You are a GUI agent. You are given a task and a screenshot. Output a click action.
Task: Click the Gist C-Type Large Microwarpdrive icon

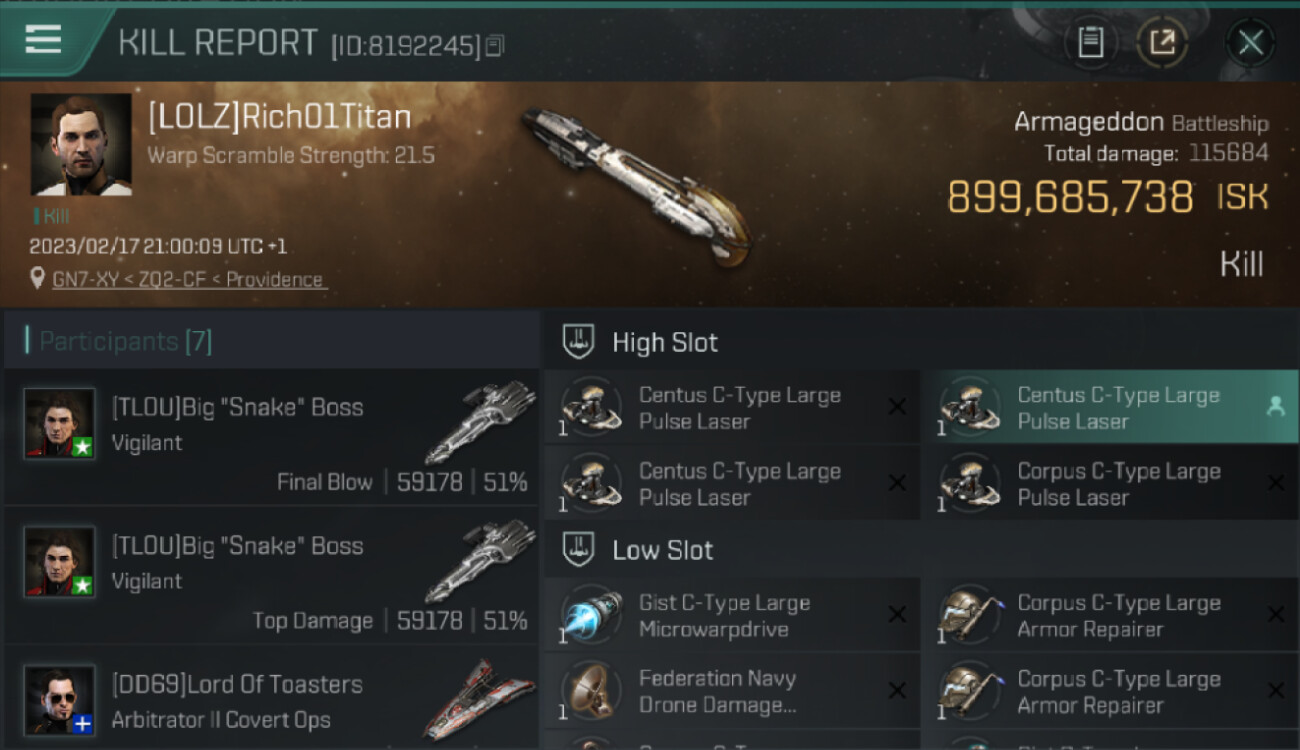[591, 616]
